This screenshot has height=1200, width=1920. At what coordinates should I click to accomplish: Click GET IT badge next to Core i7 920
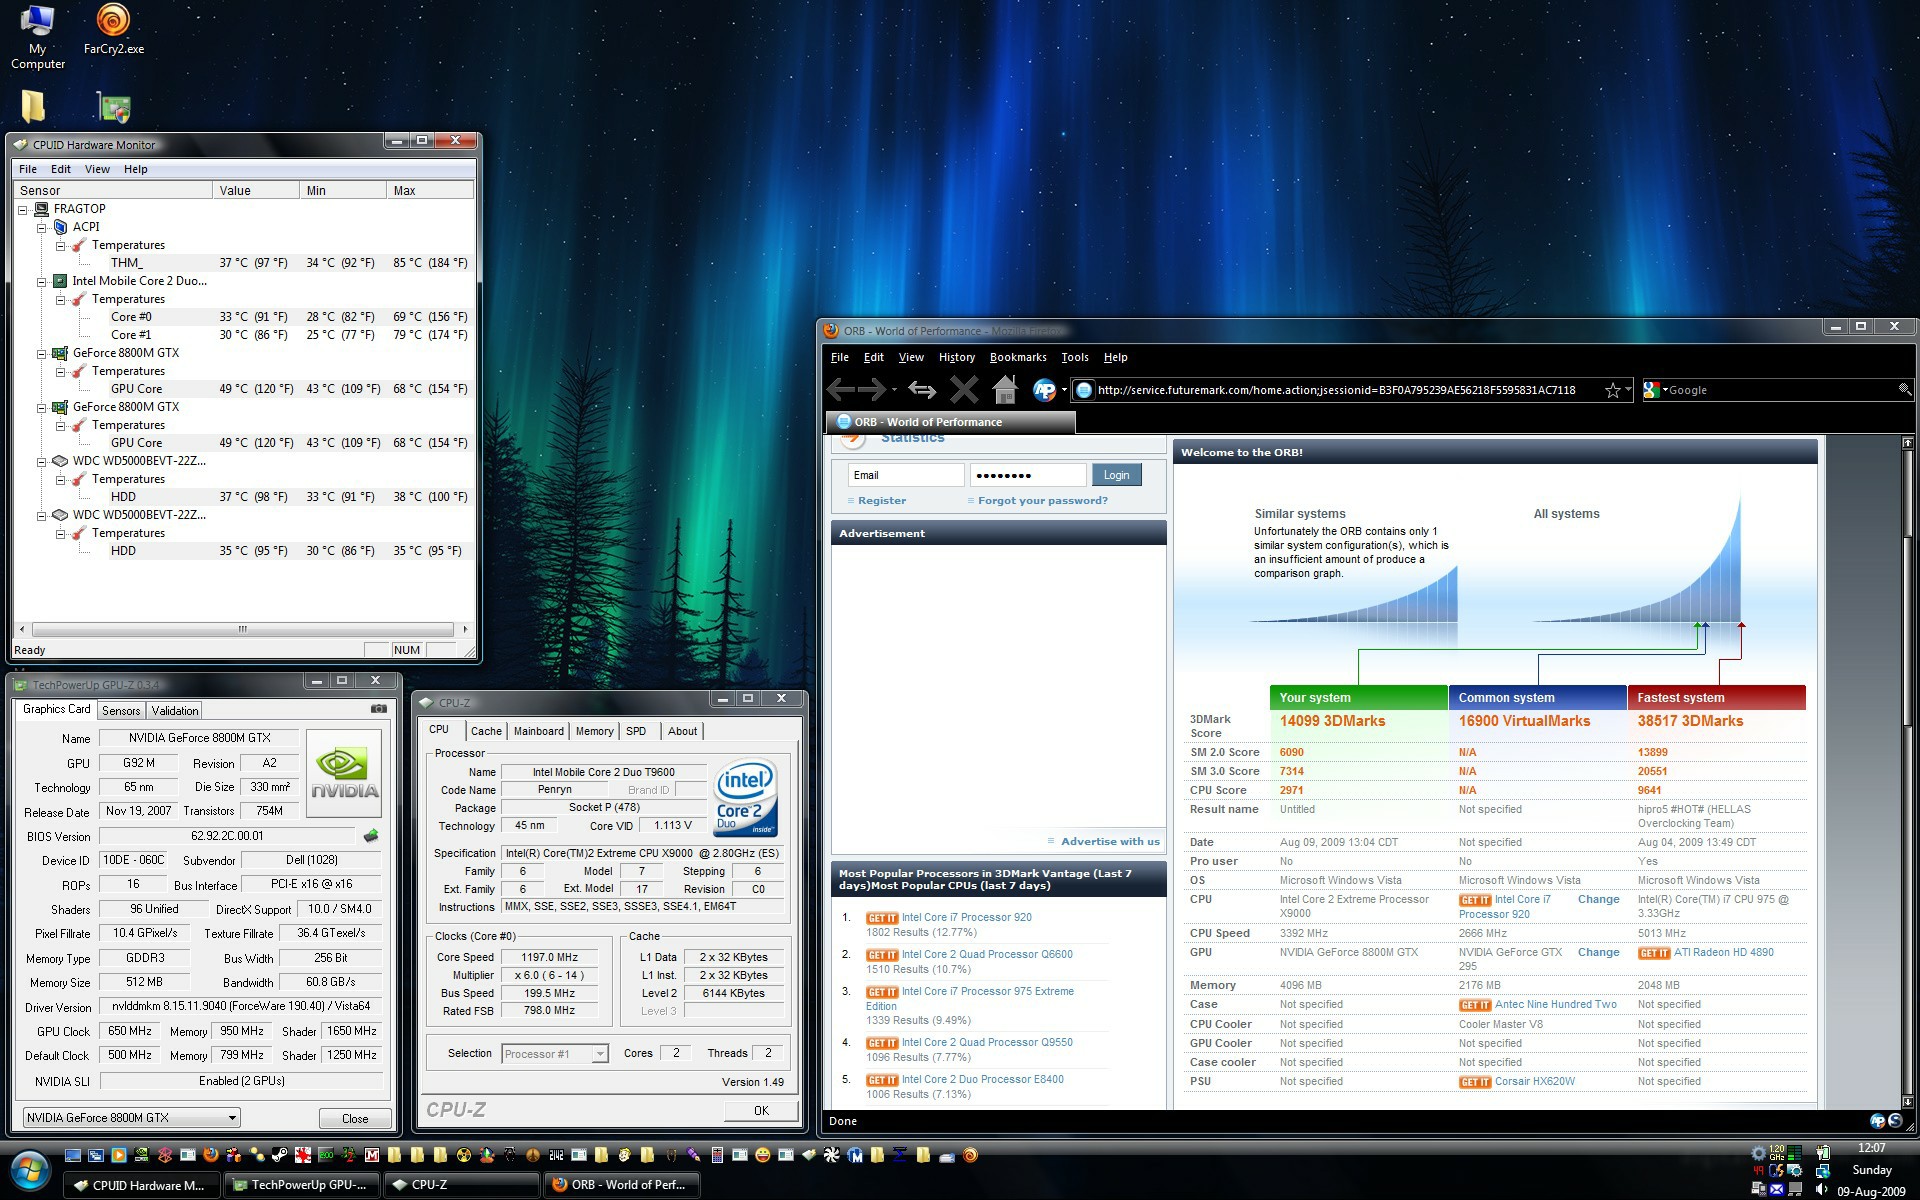point(882,918)
